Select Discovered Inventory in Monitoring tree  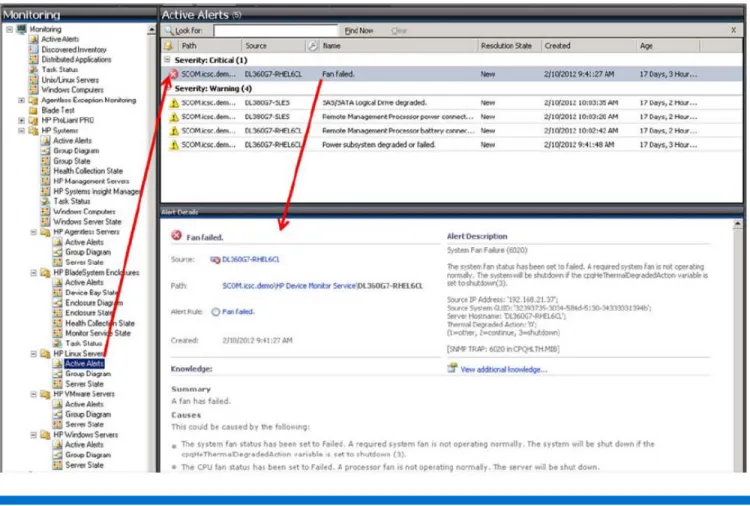[x=74, y=49]
